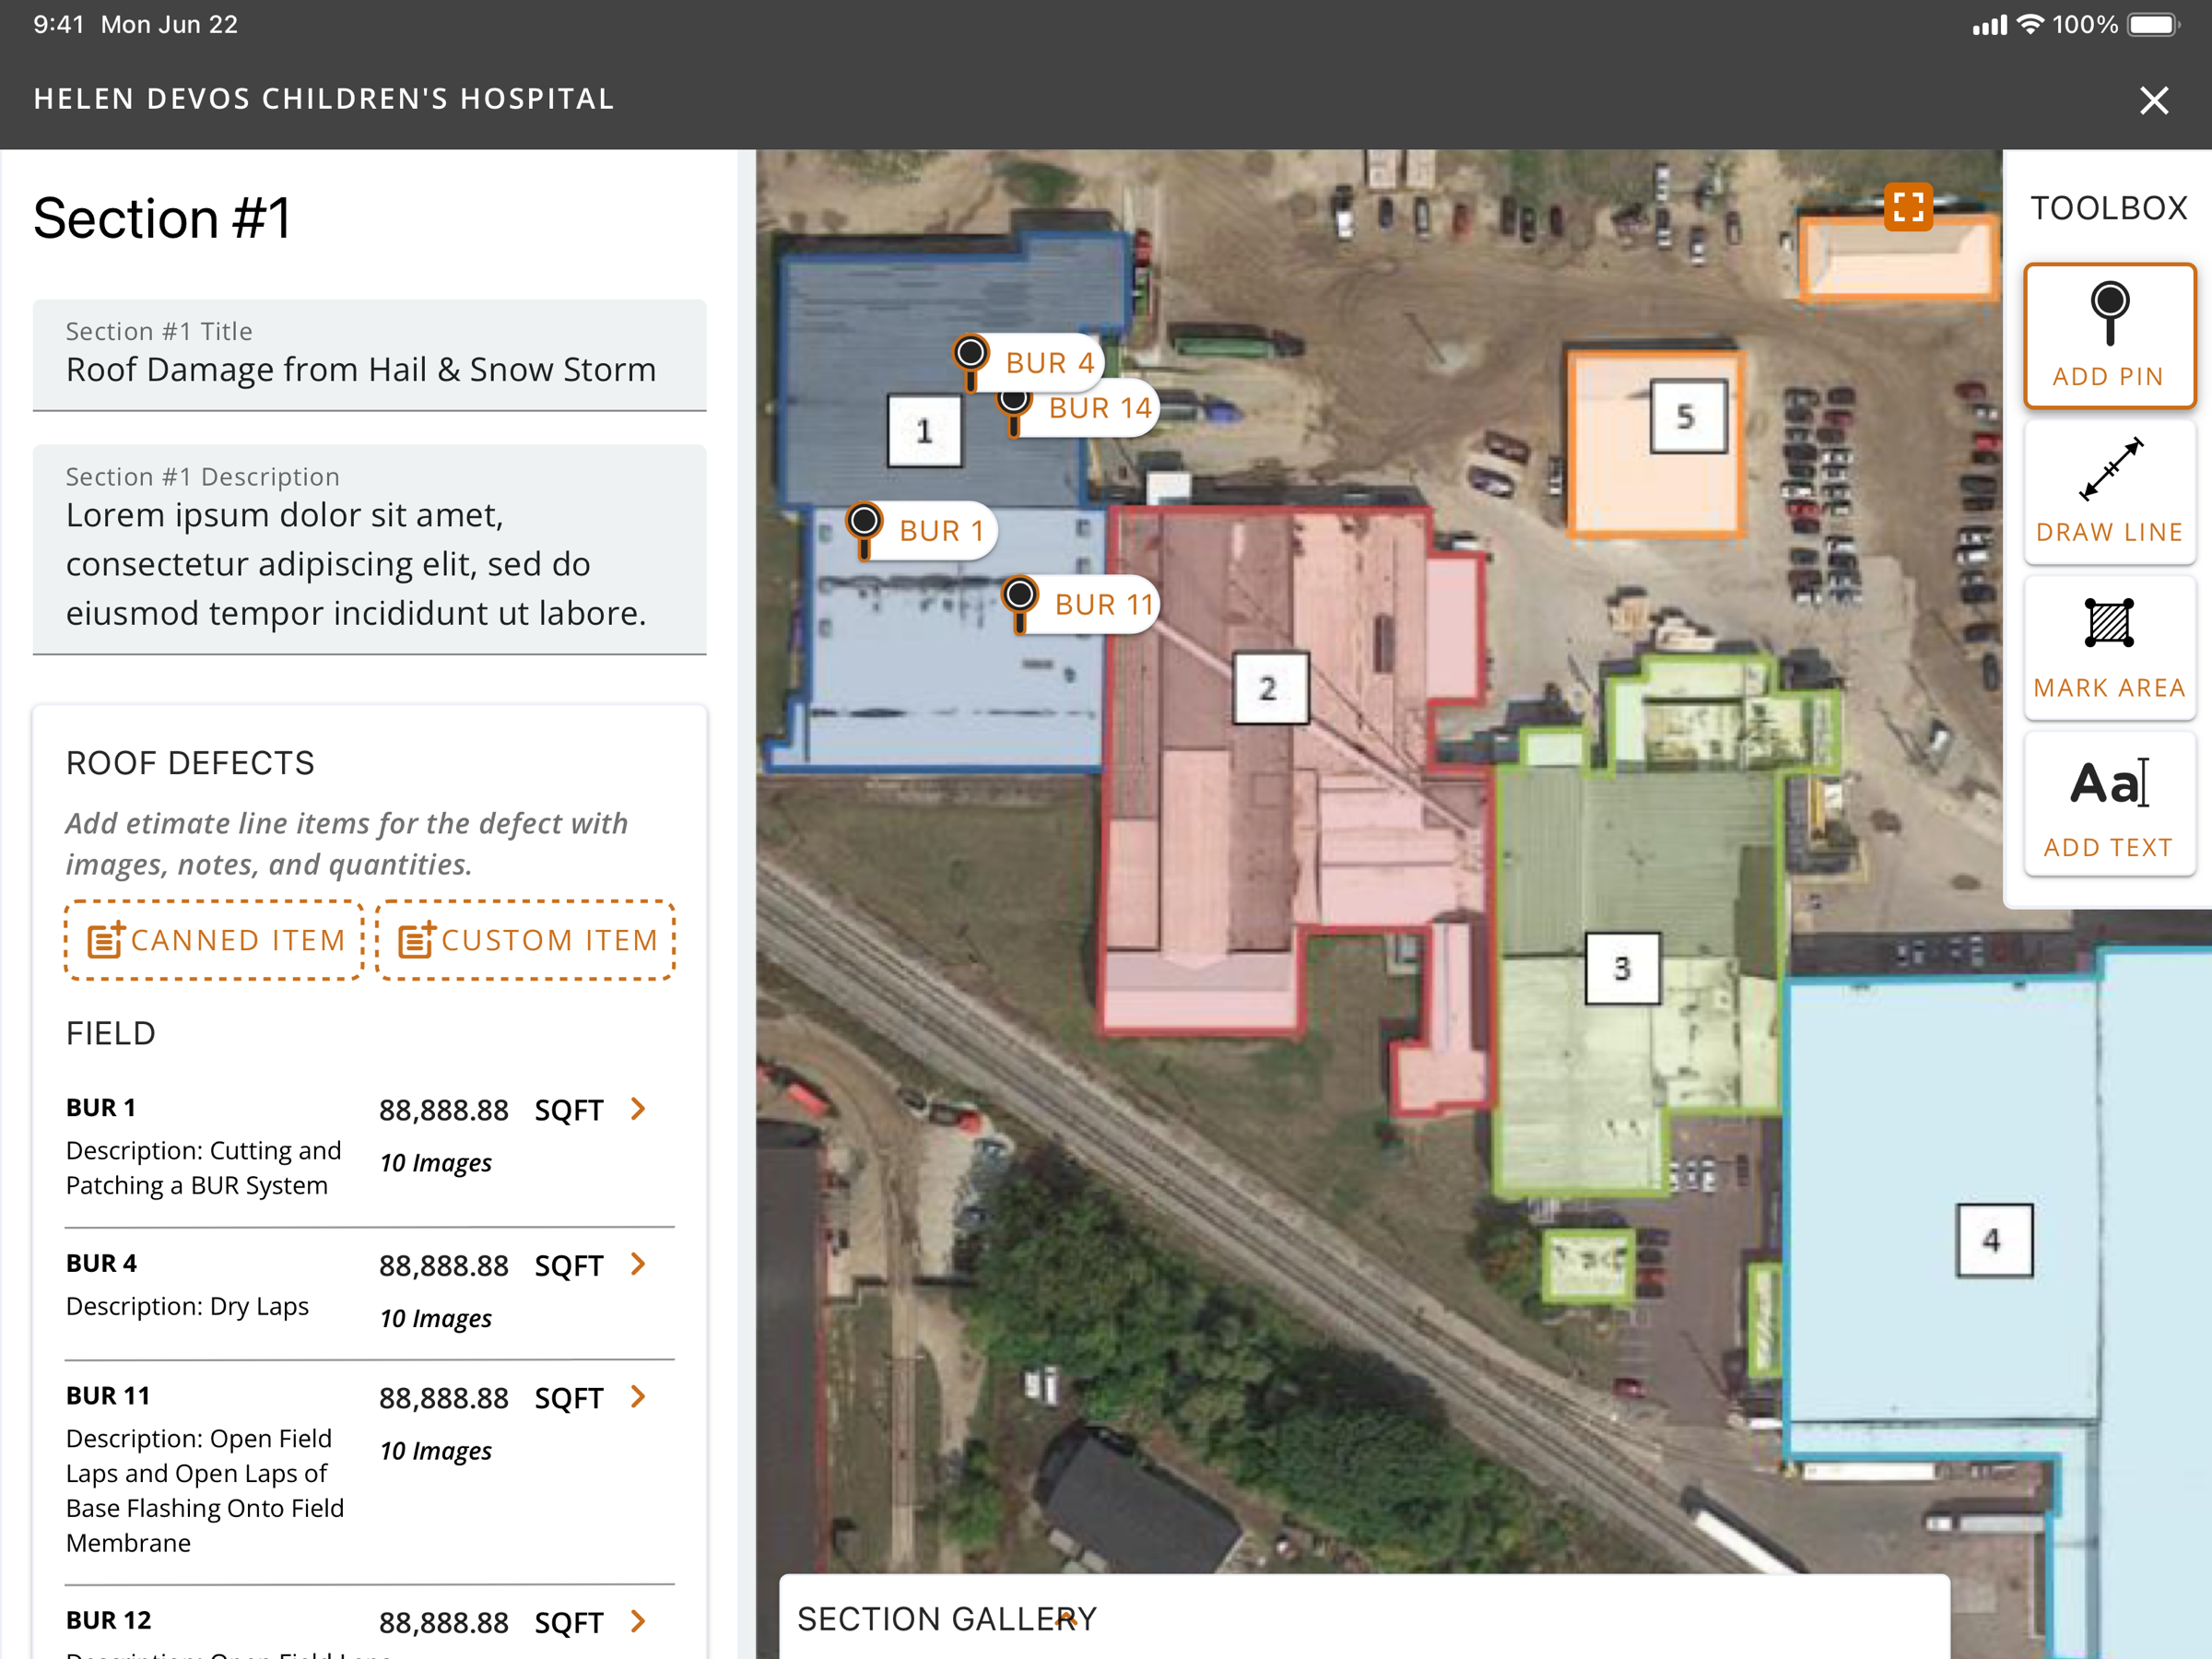Click 'Open Field Laps' BUR 11 description
Viewport: 2212px width, 1659px height.
tap(205, 1491)
